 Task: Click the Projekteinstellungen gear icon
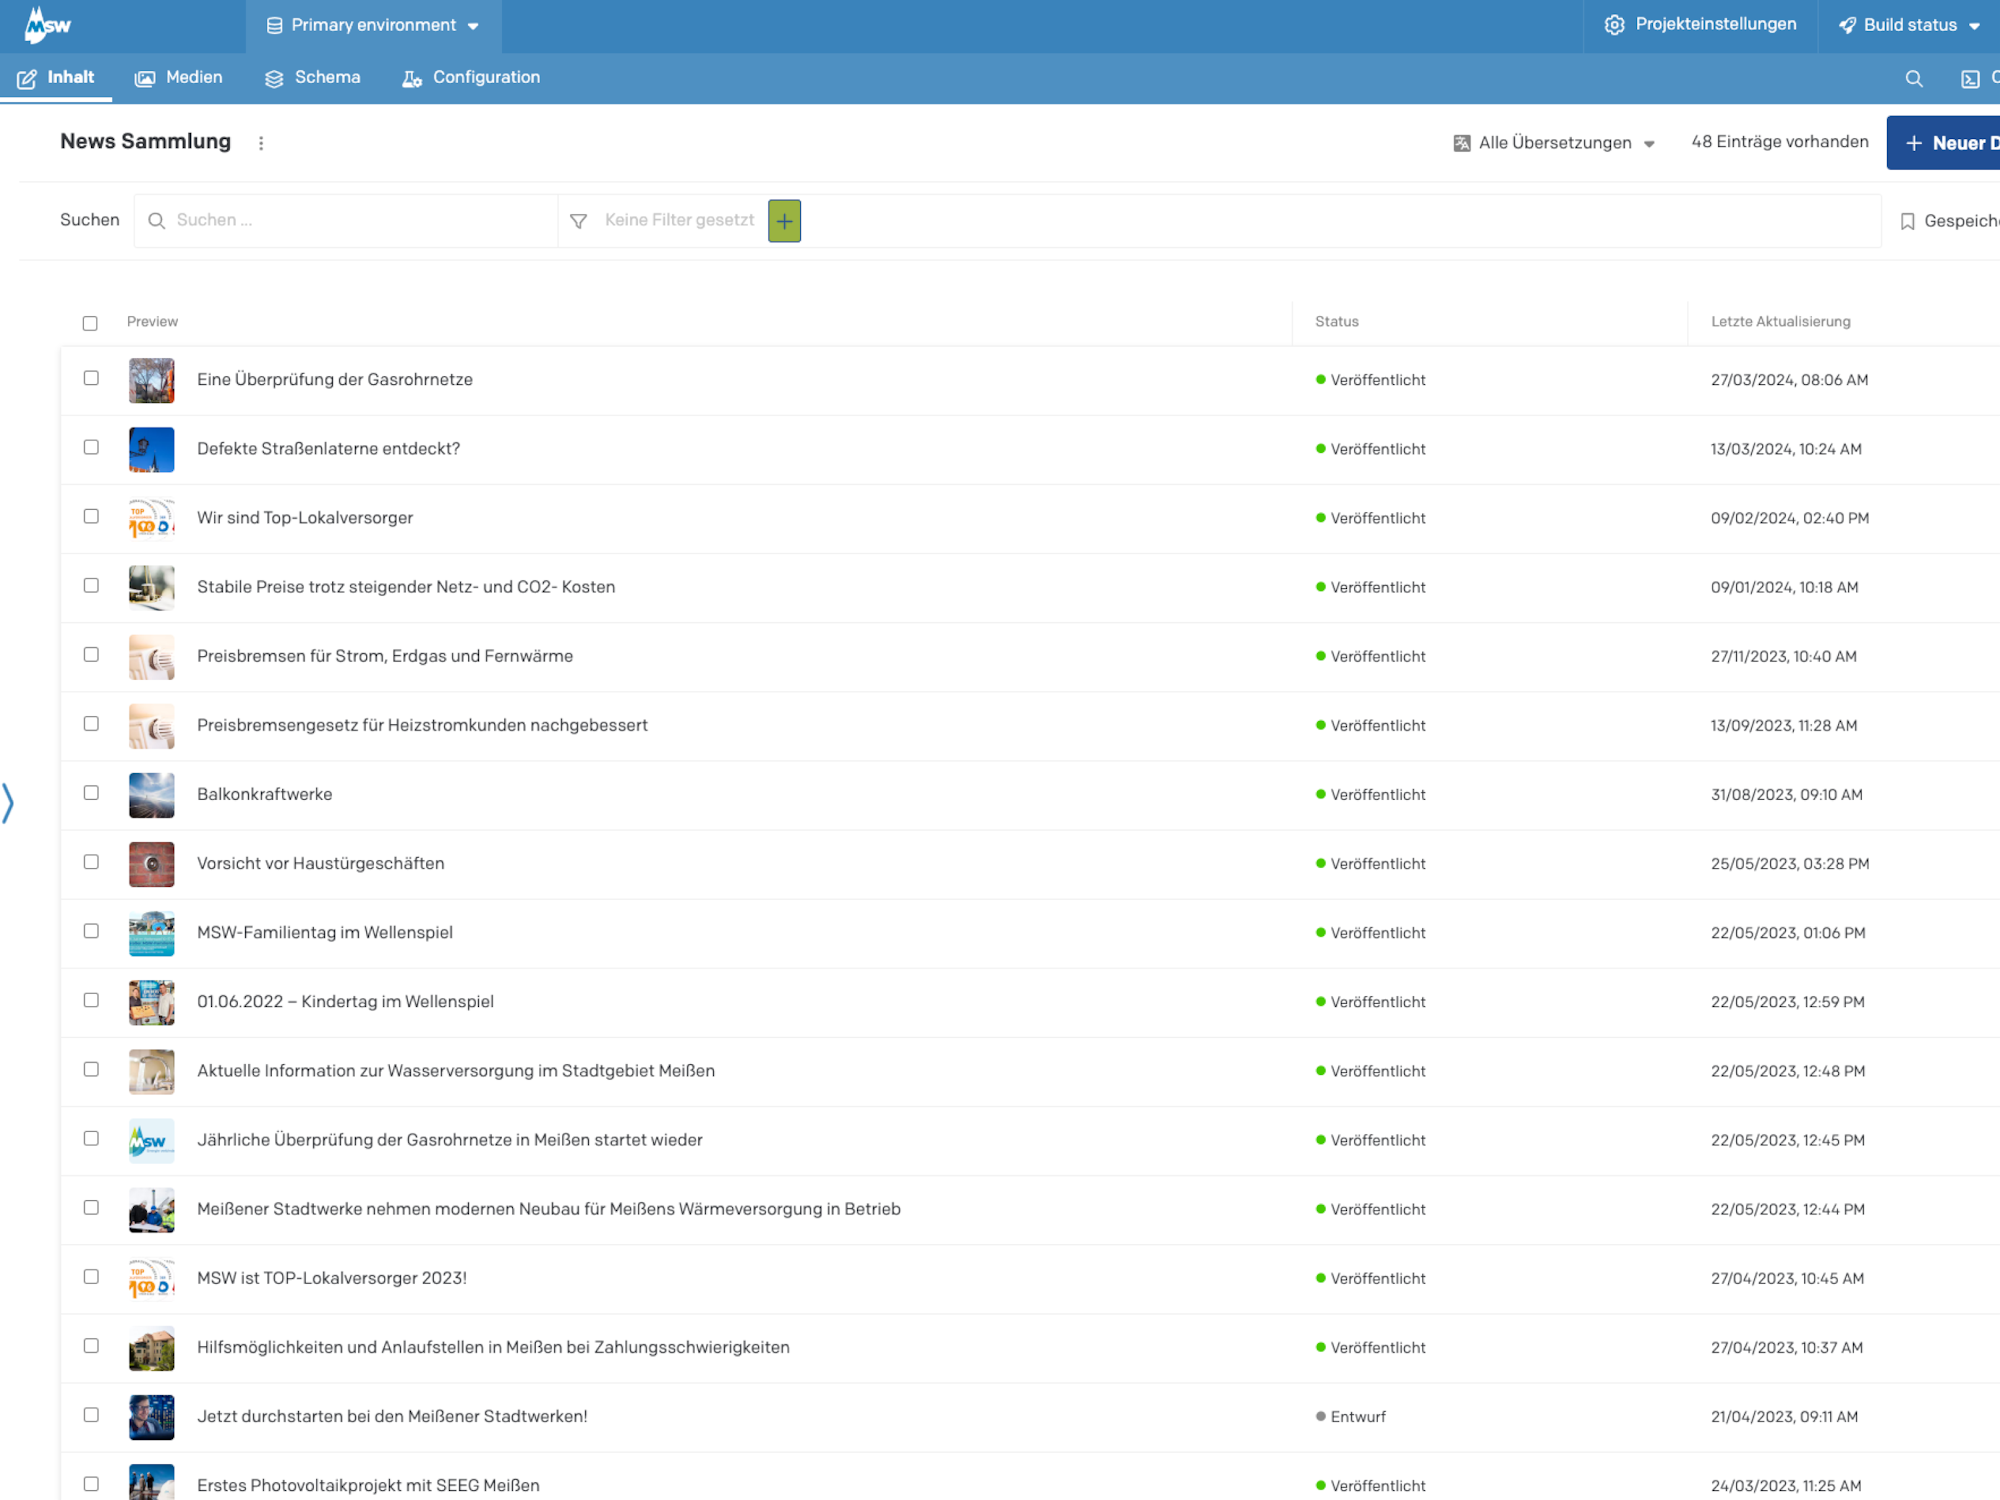coord(1614,25)
